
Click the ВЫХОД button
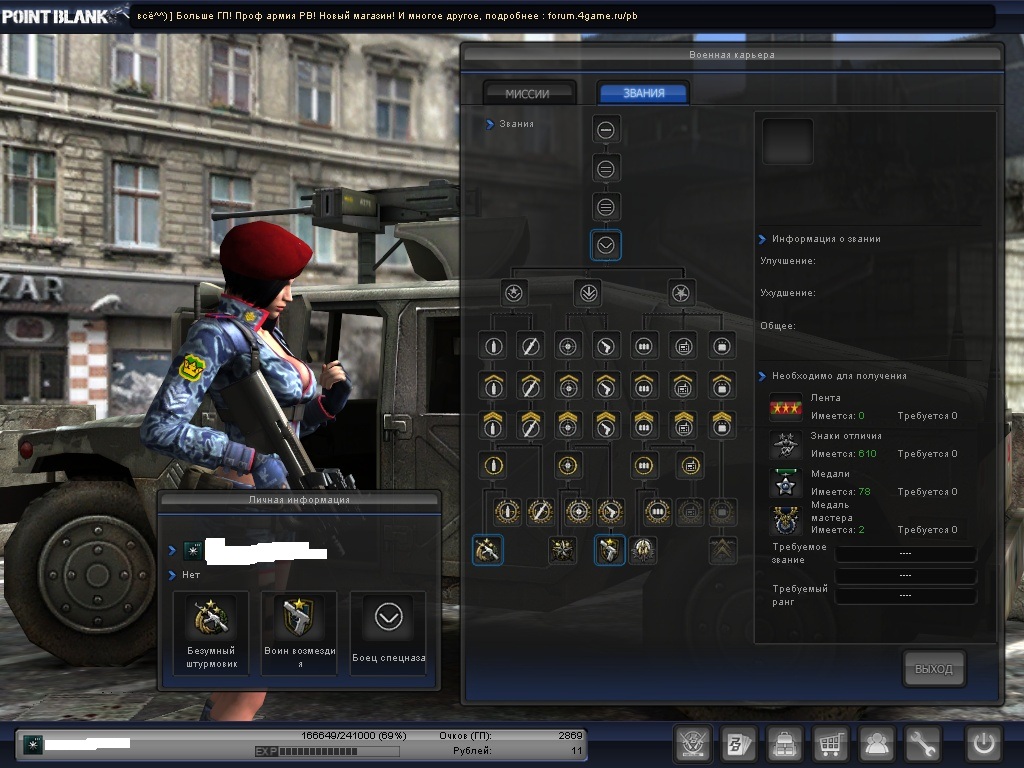tap(934, 669)
